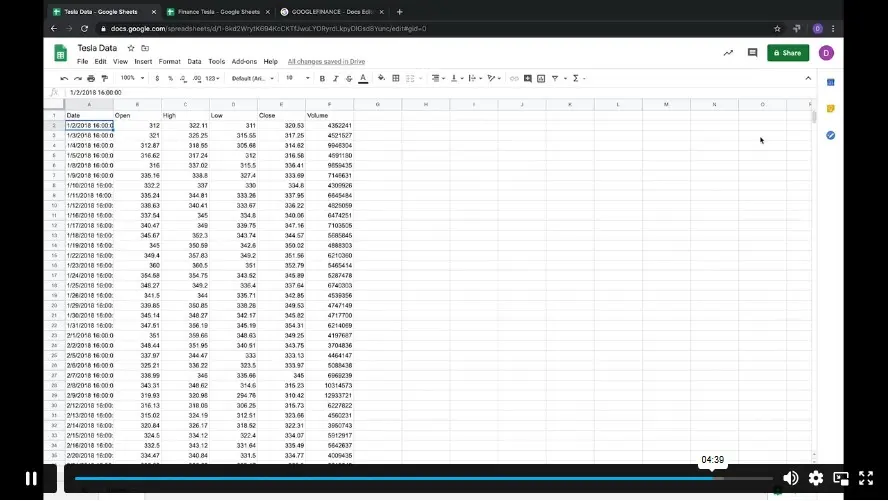Viewport: 888px width, 501px height.
Task: Click the Create a filter icon
Action: click(555, 79)
